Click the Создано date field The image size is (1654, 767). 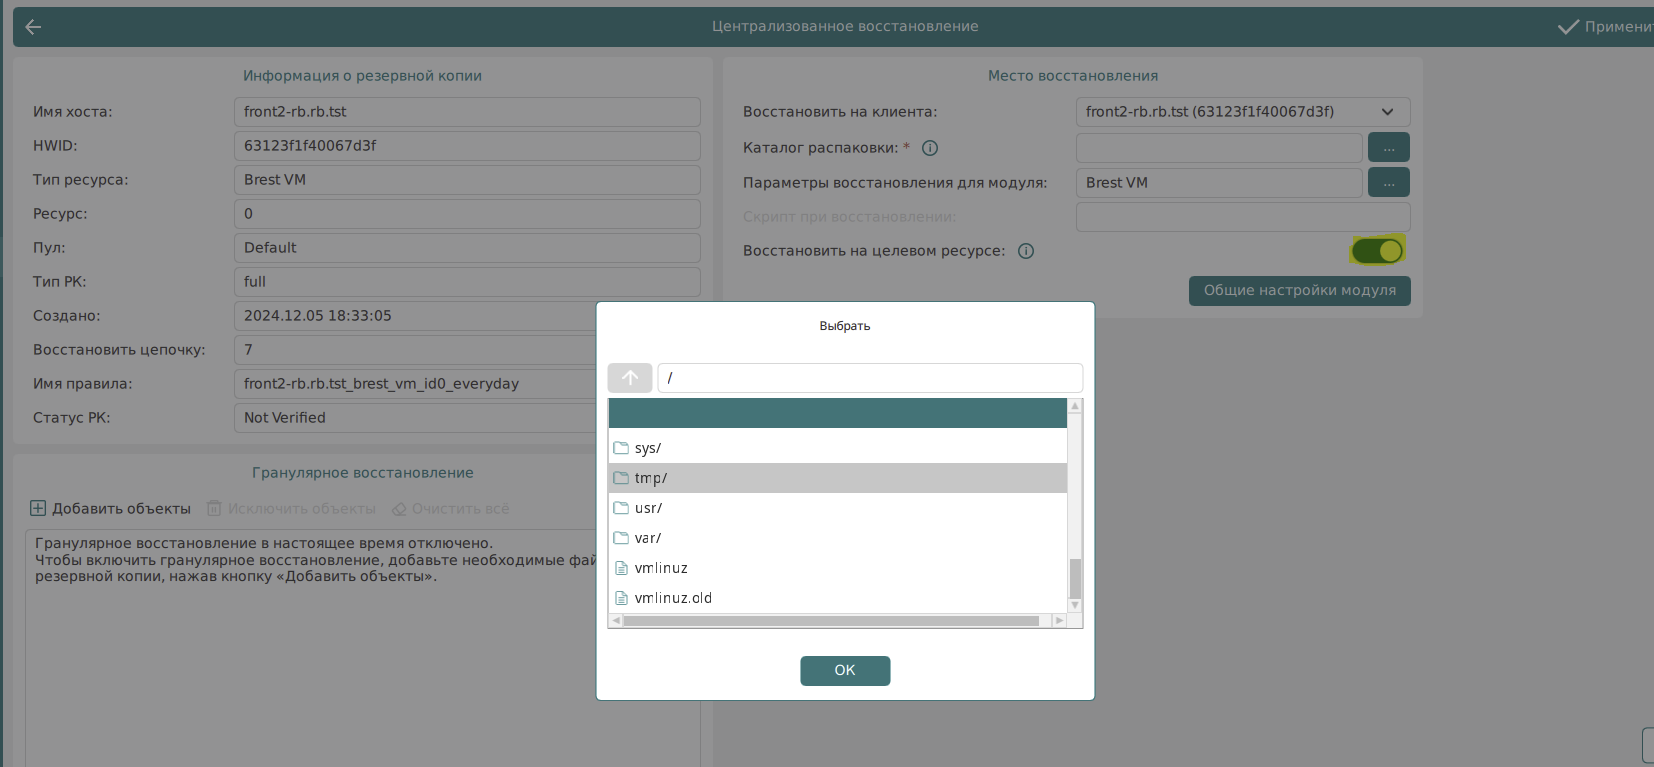(415, 316)
